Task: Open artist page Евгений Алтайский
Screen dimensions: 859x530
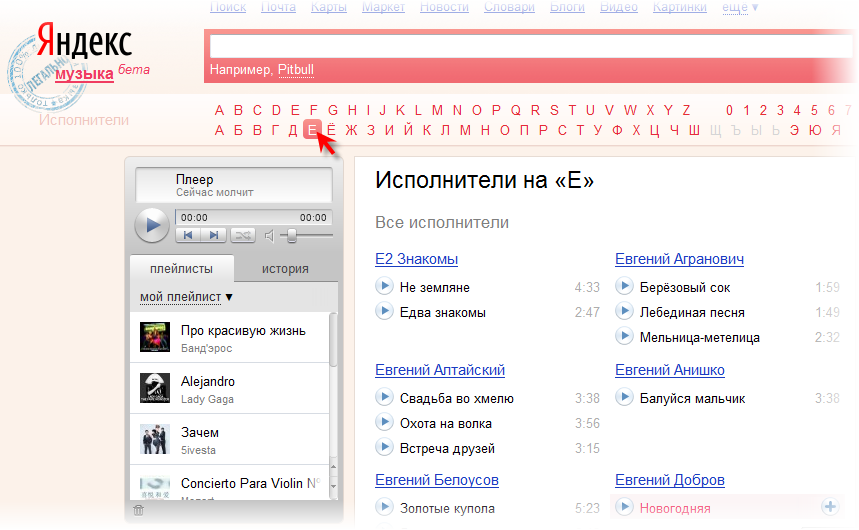Action: pyautogui.click(x=440, y=370)
